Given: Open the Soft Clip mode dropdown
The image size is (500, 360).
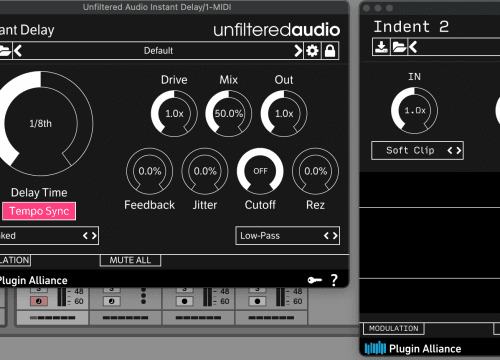Looking at the screenshot, I should coord(417,150).
